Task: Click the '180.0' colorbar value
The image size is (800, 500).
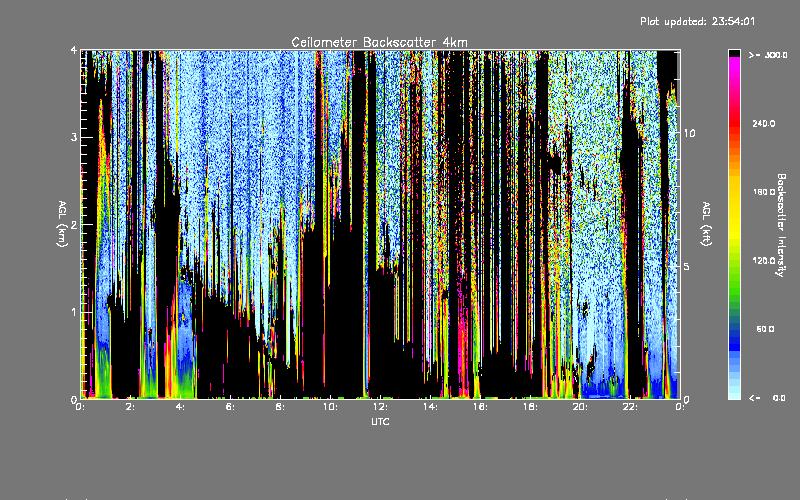Action: (x=764, y=192)
